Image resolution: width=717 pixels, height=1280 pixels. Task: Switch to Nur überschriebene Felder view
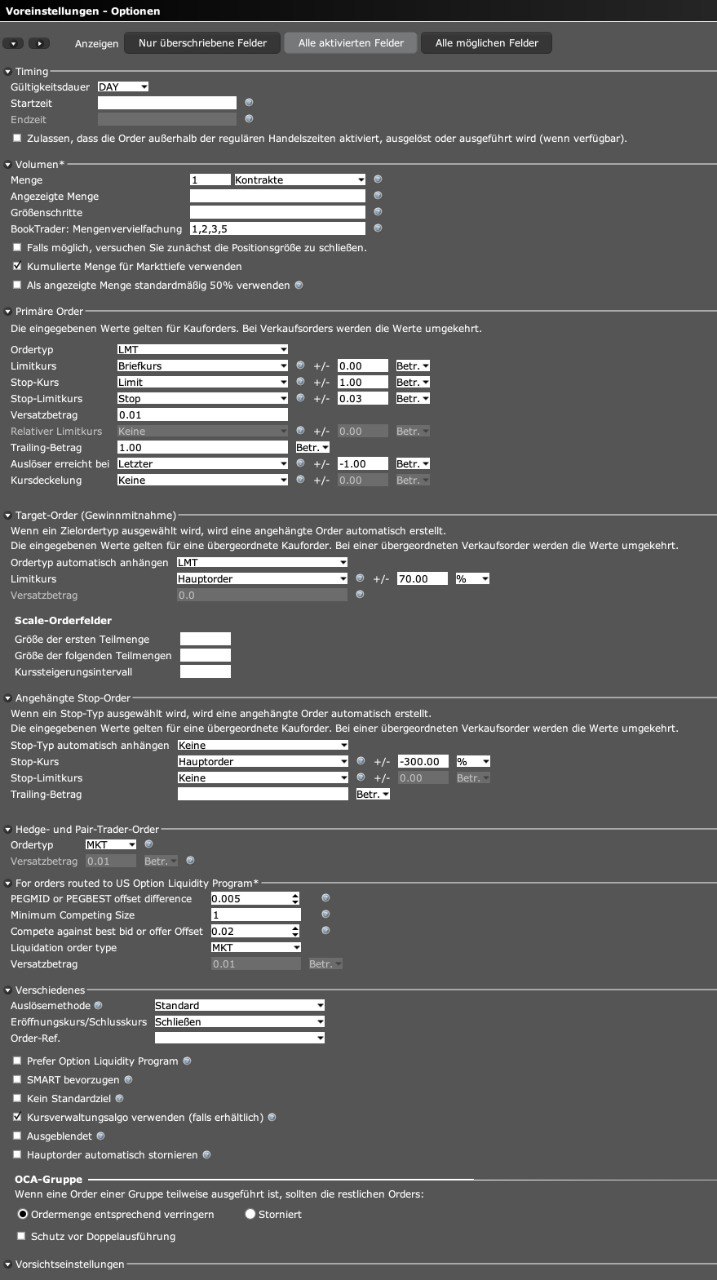click(x=202, y=43)
